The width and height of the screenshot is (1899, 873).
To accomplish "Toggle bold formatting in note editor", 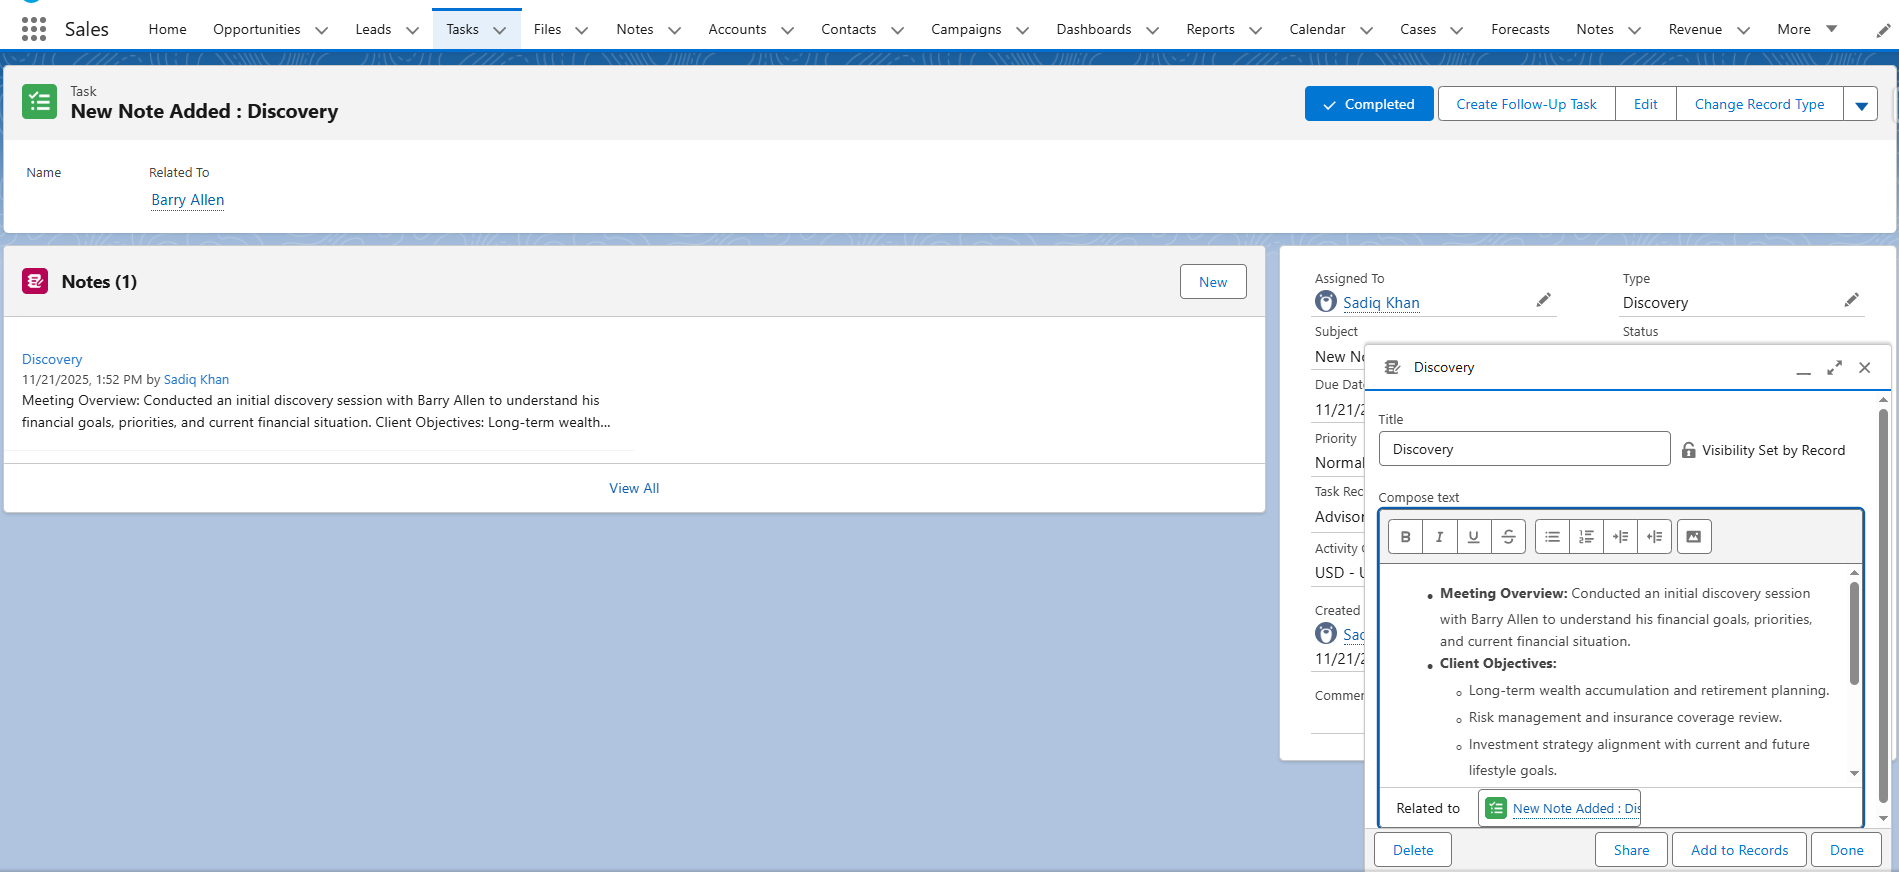I will click(x=1405, y=537).
